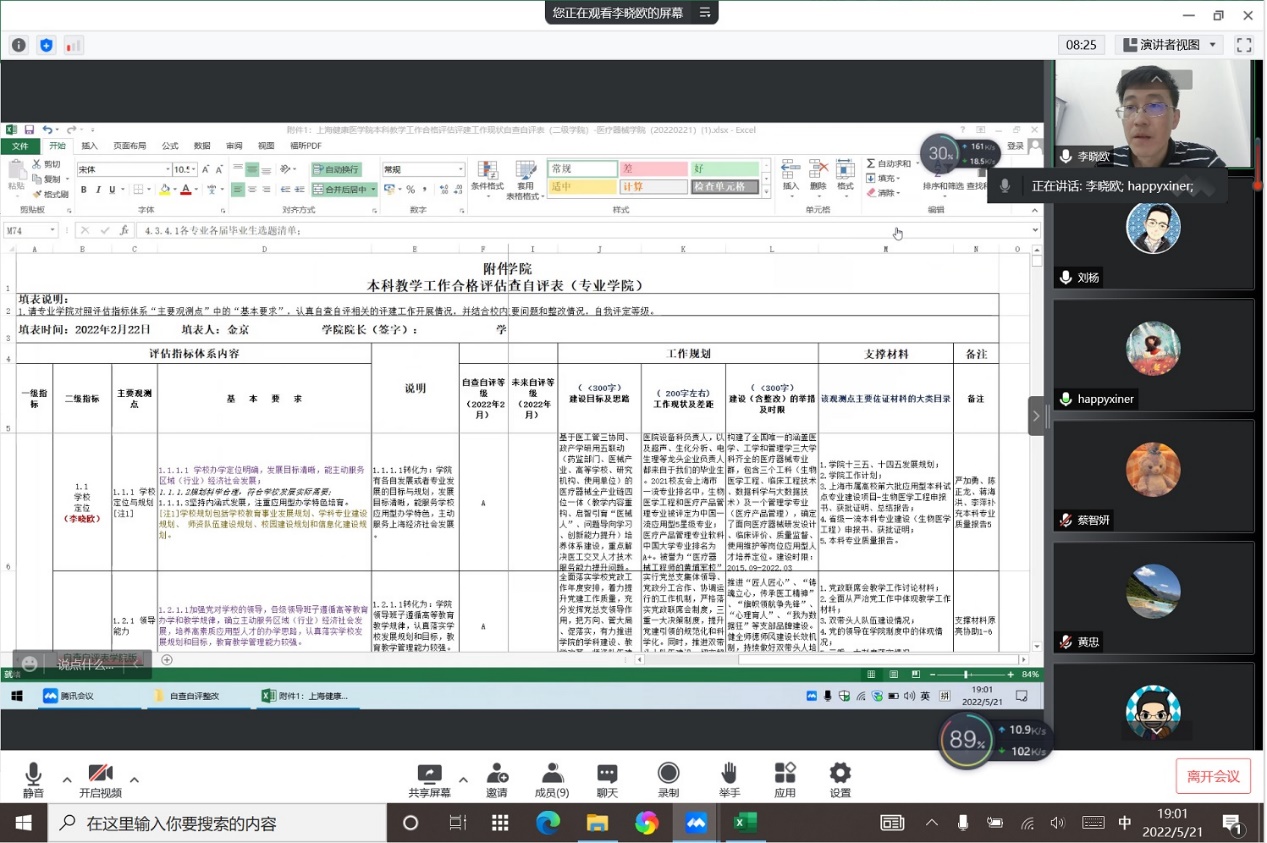
Task: Click the blue security shield icon
Action: coord(46,45)
